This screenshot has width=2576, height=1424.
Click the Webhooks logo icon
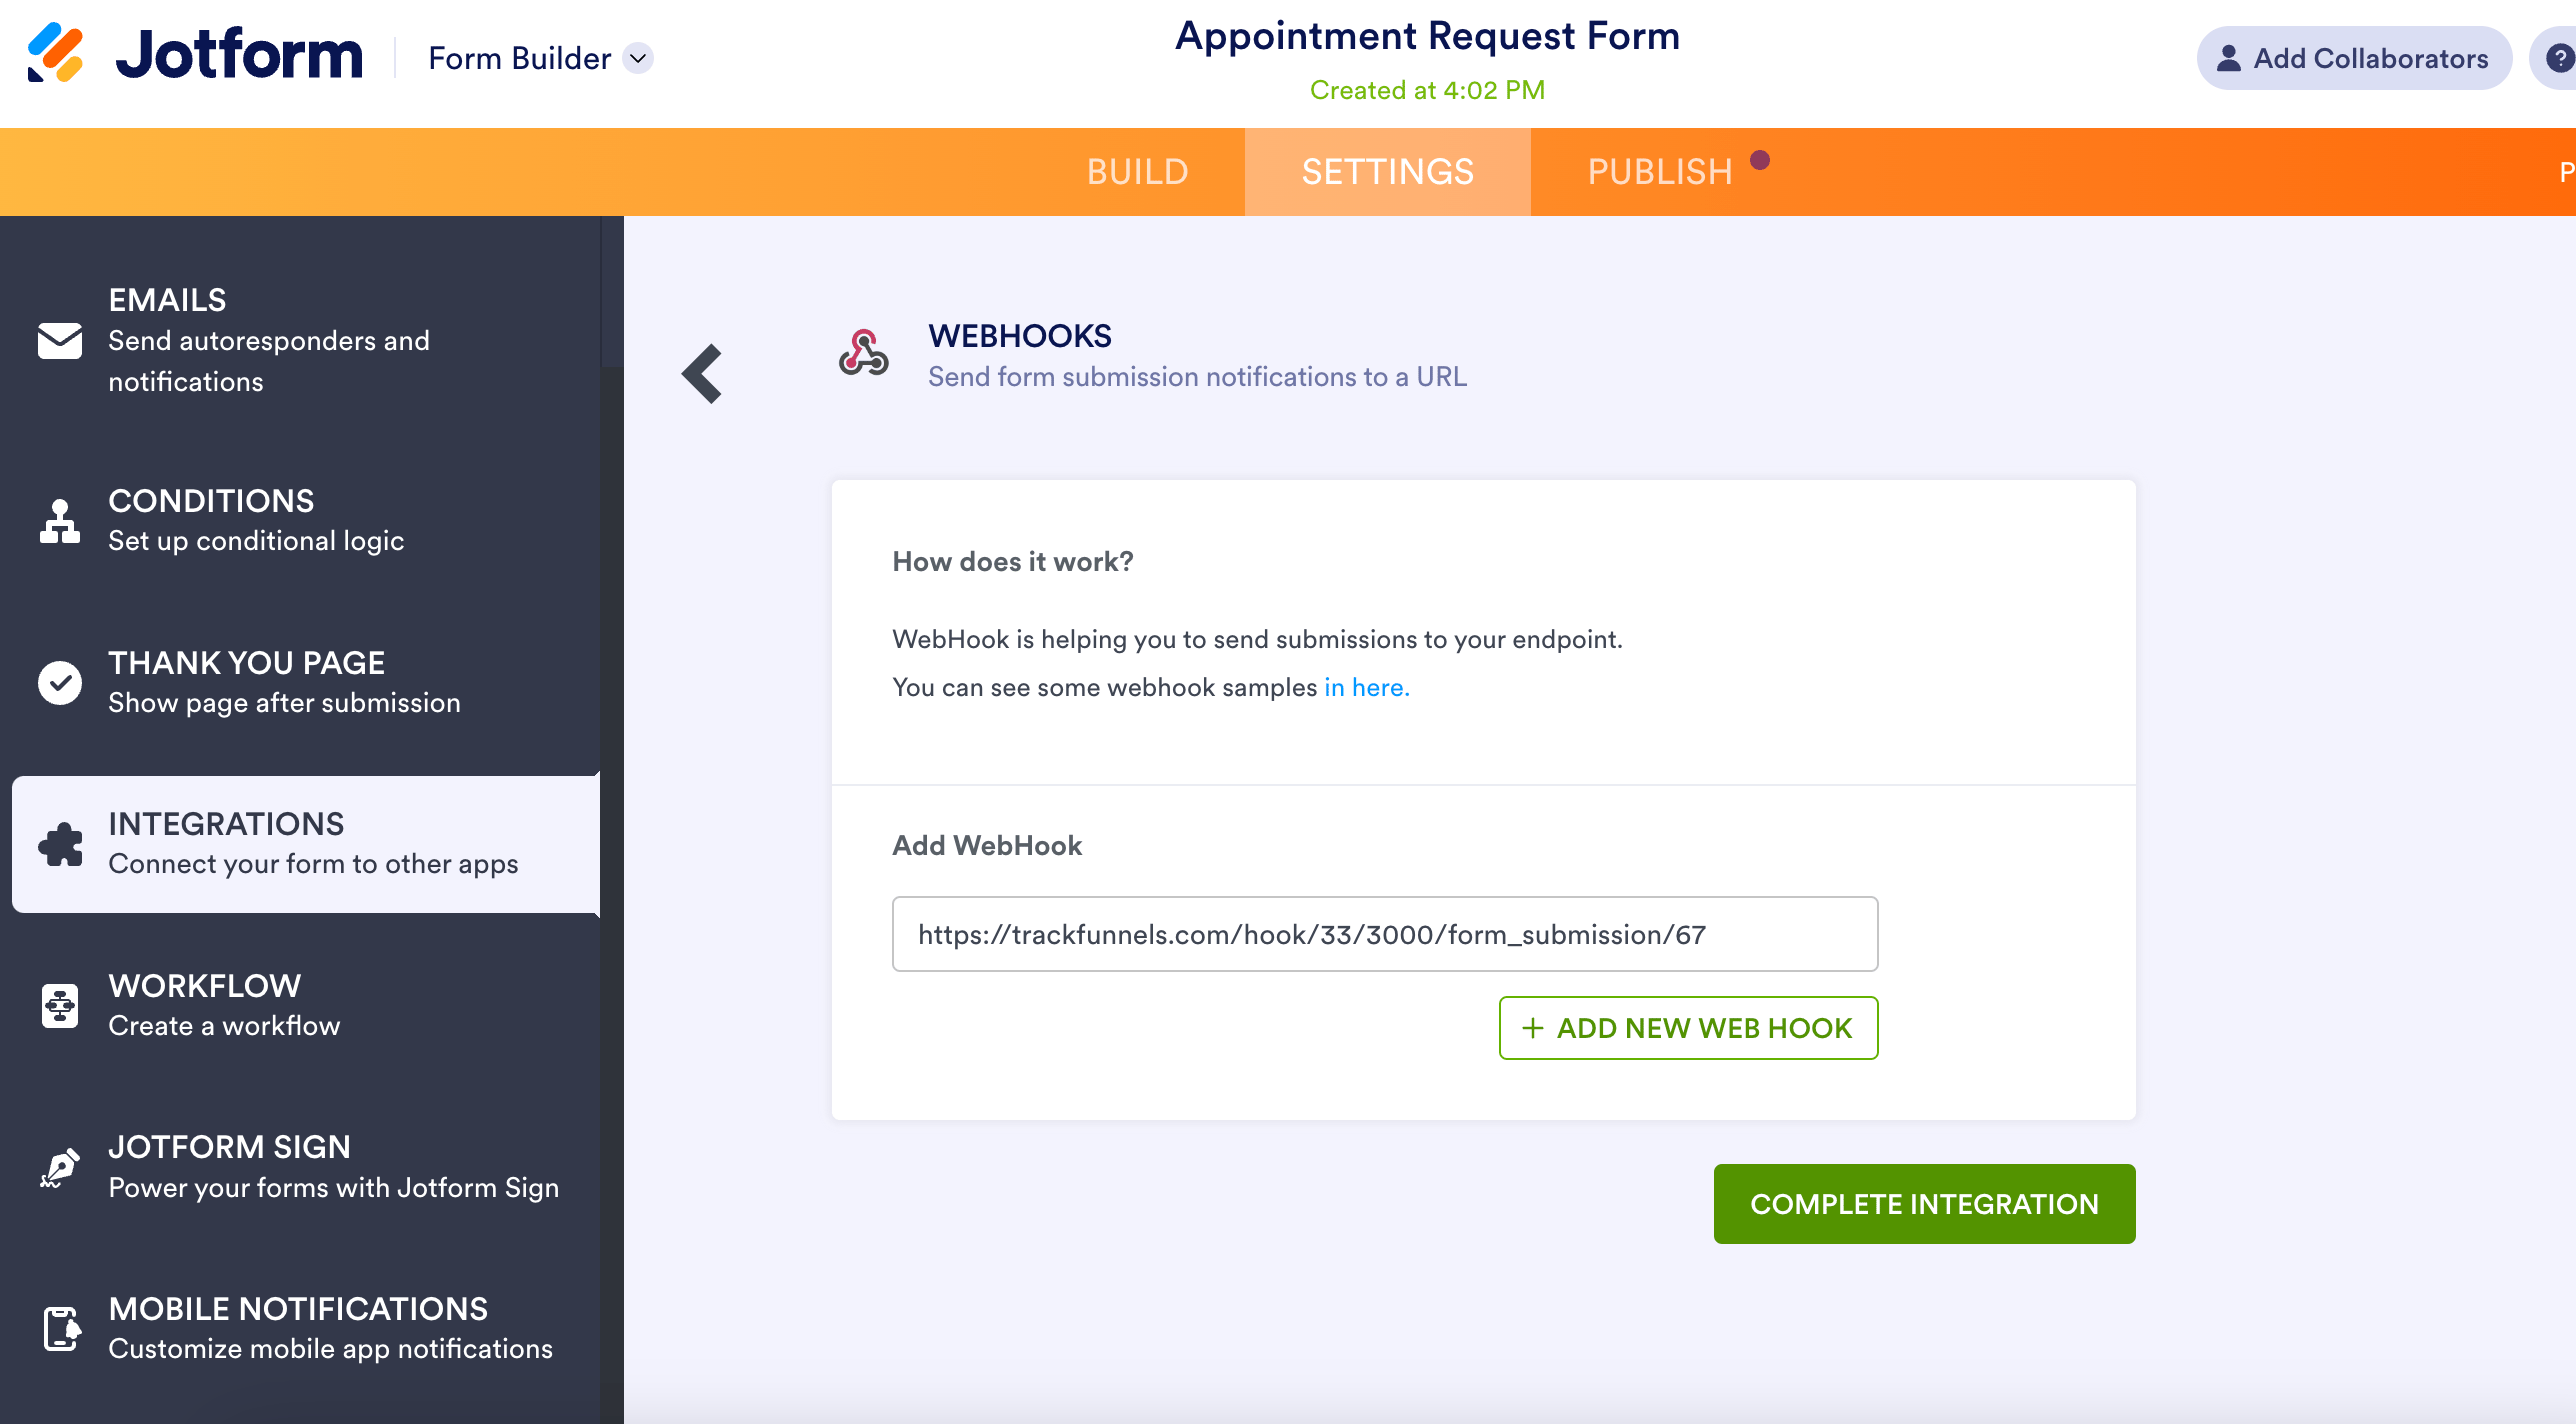coord(864,354)
